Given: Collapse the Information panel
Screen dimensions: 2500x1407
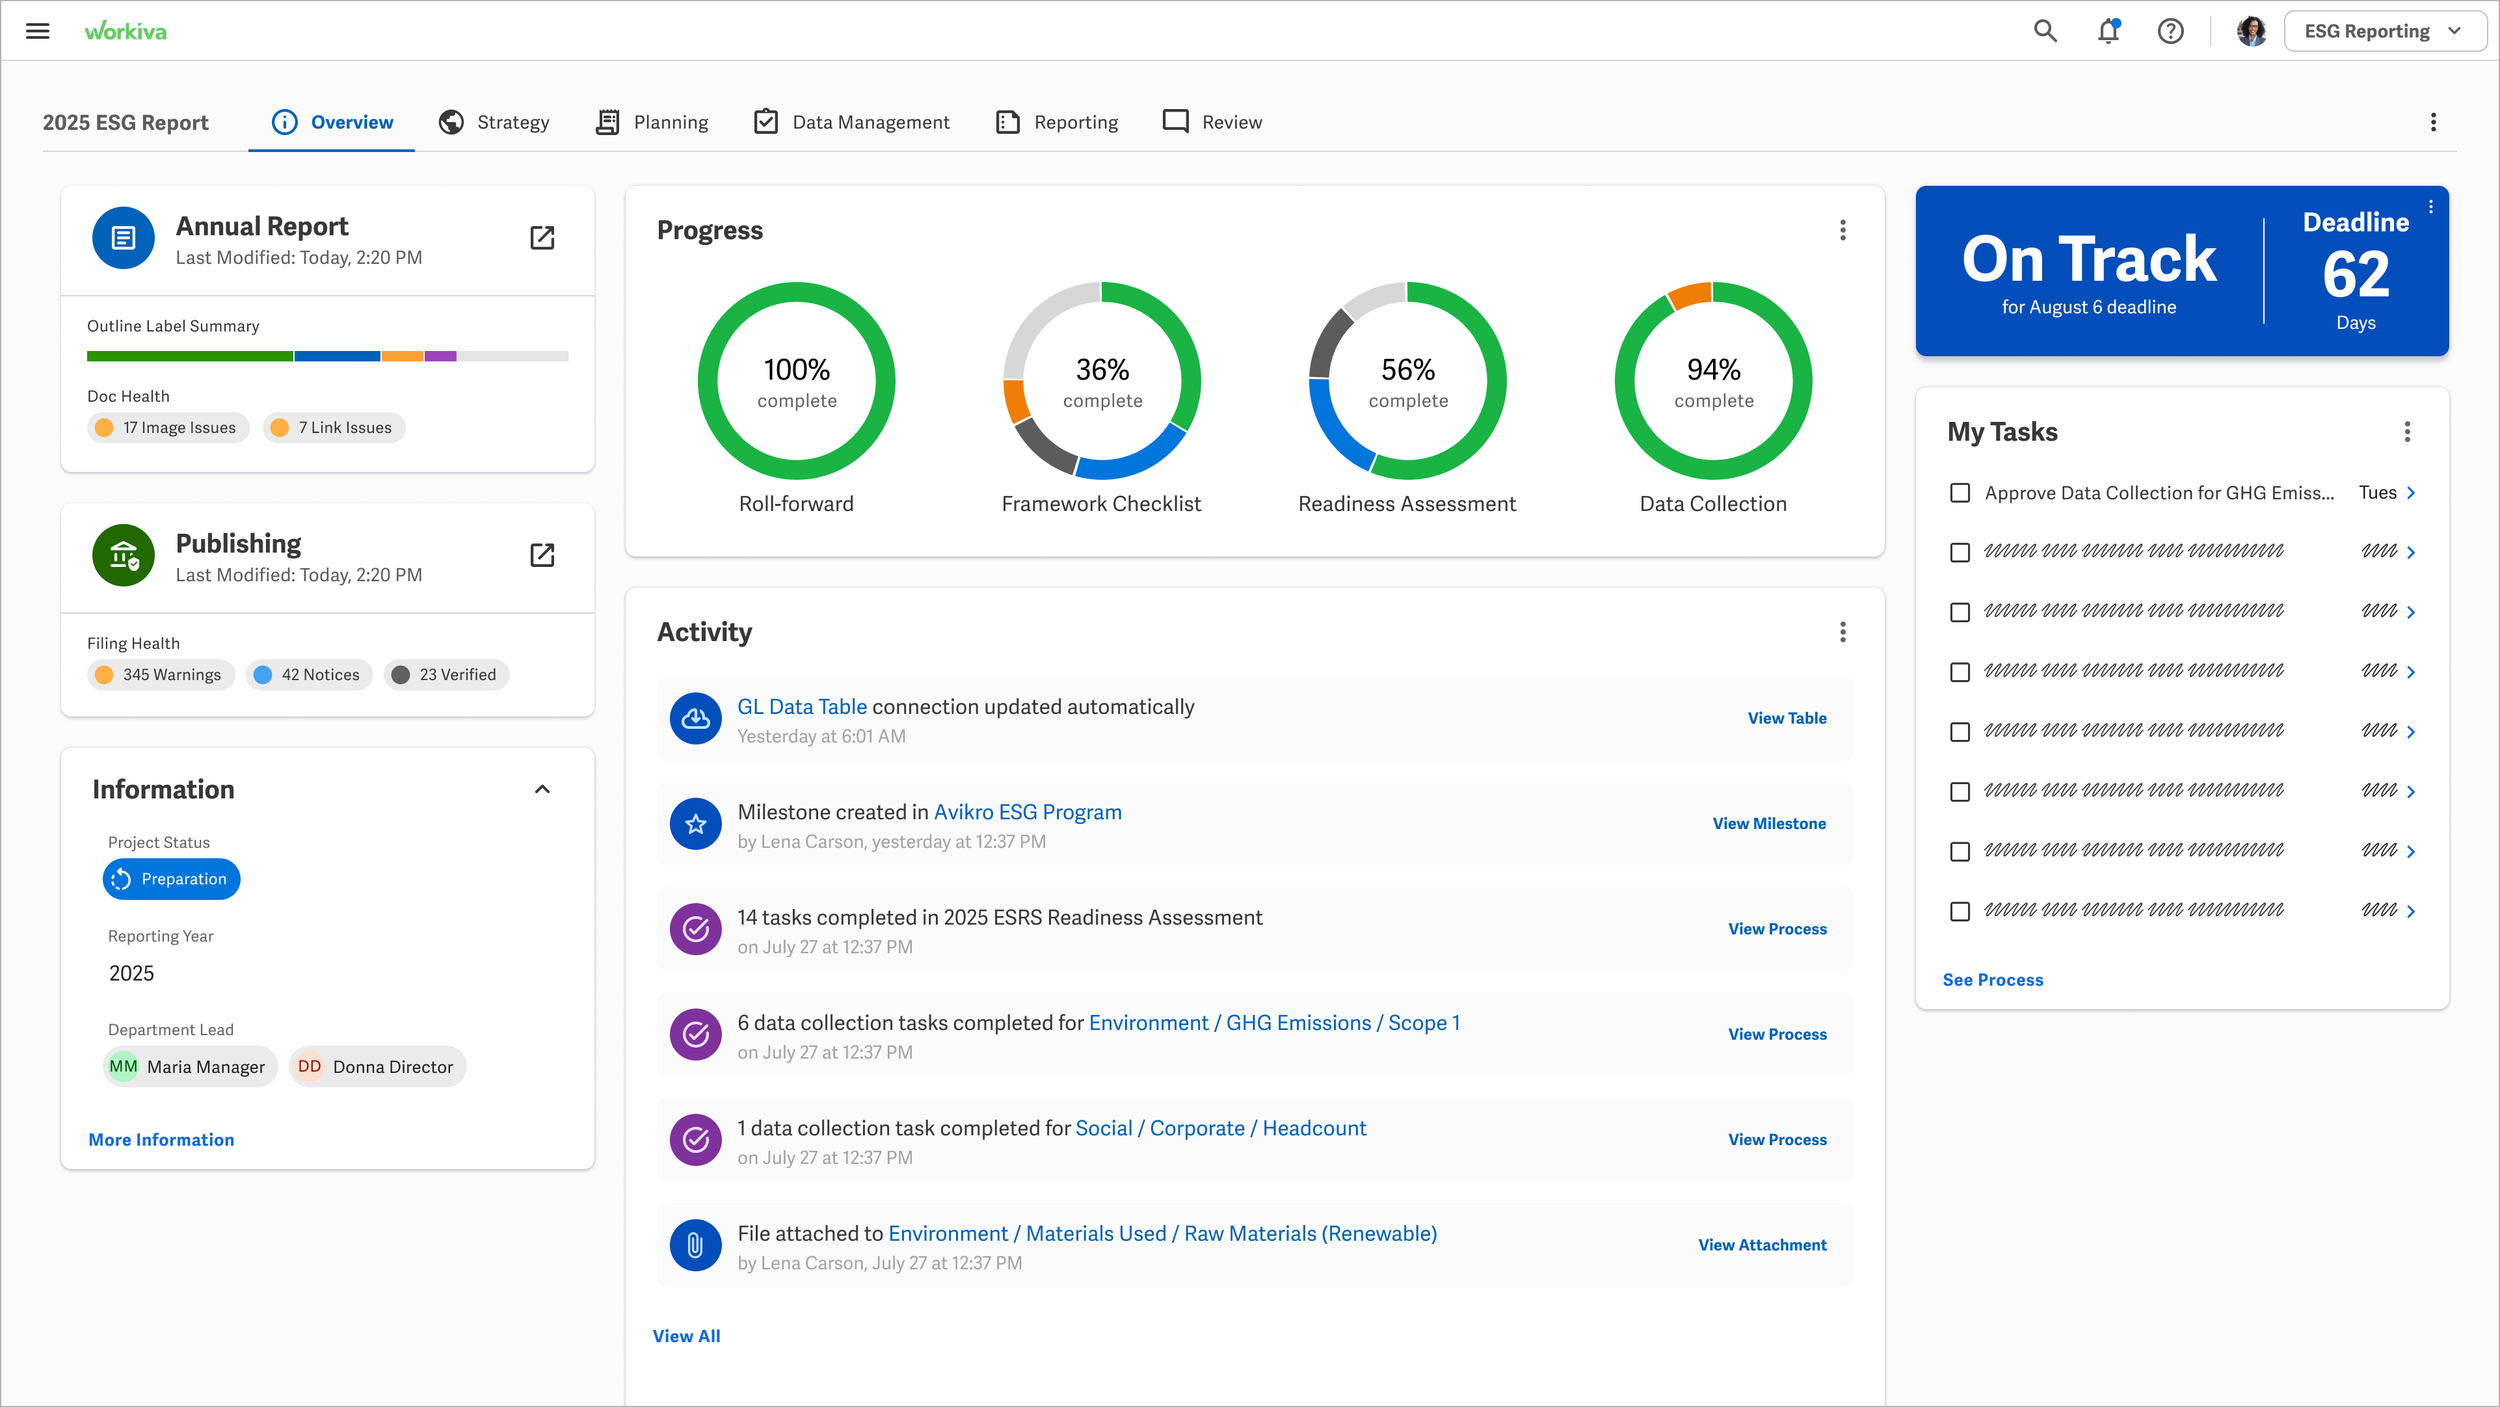Looking at the screenshot, I should pos(542,789).
